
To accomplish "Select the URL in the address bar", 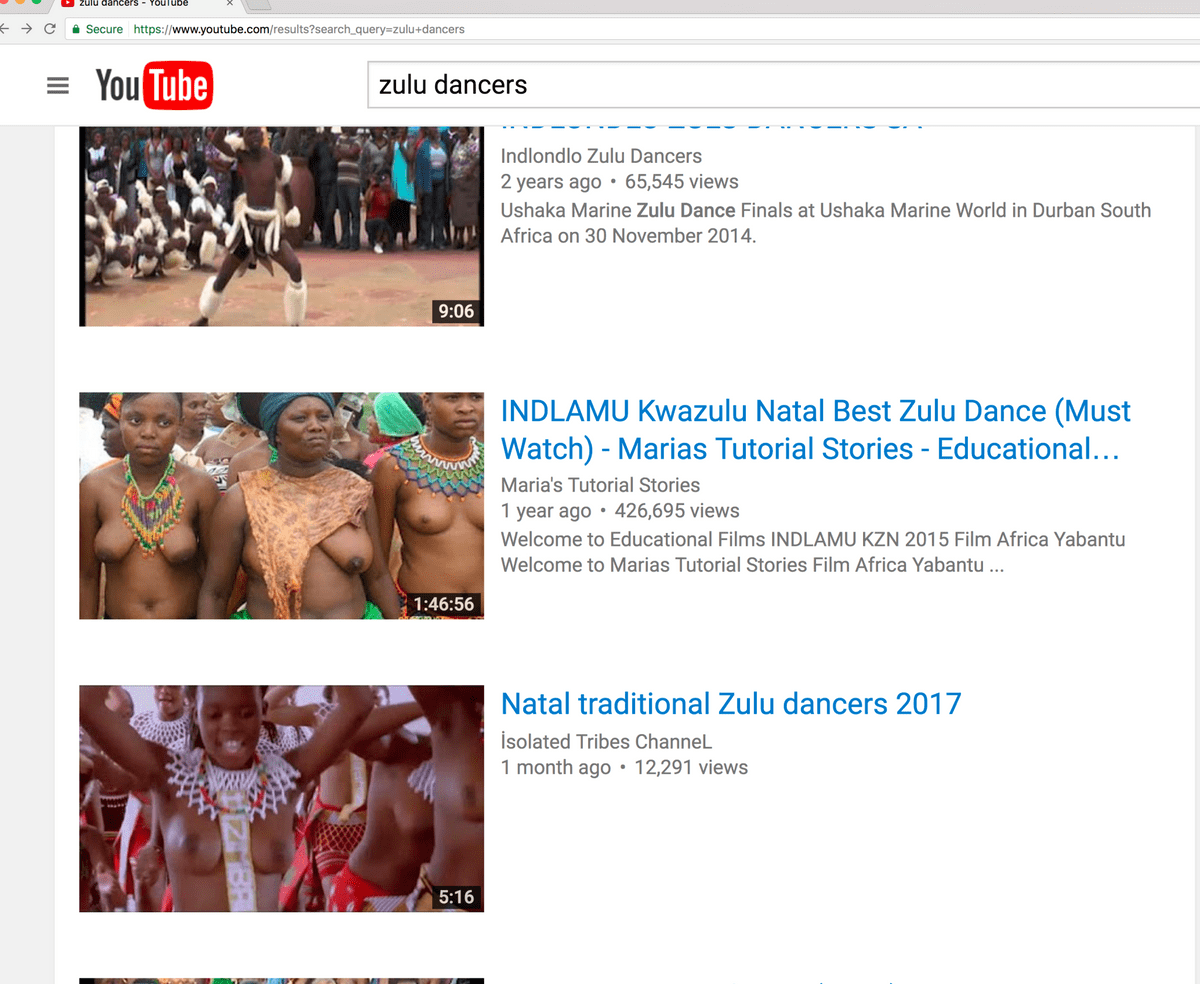I will click(x=299, y=29).
